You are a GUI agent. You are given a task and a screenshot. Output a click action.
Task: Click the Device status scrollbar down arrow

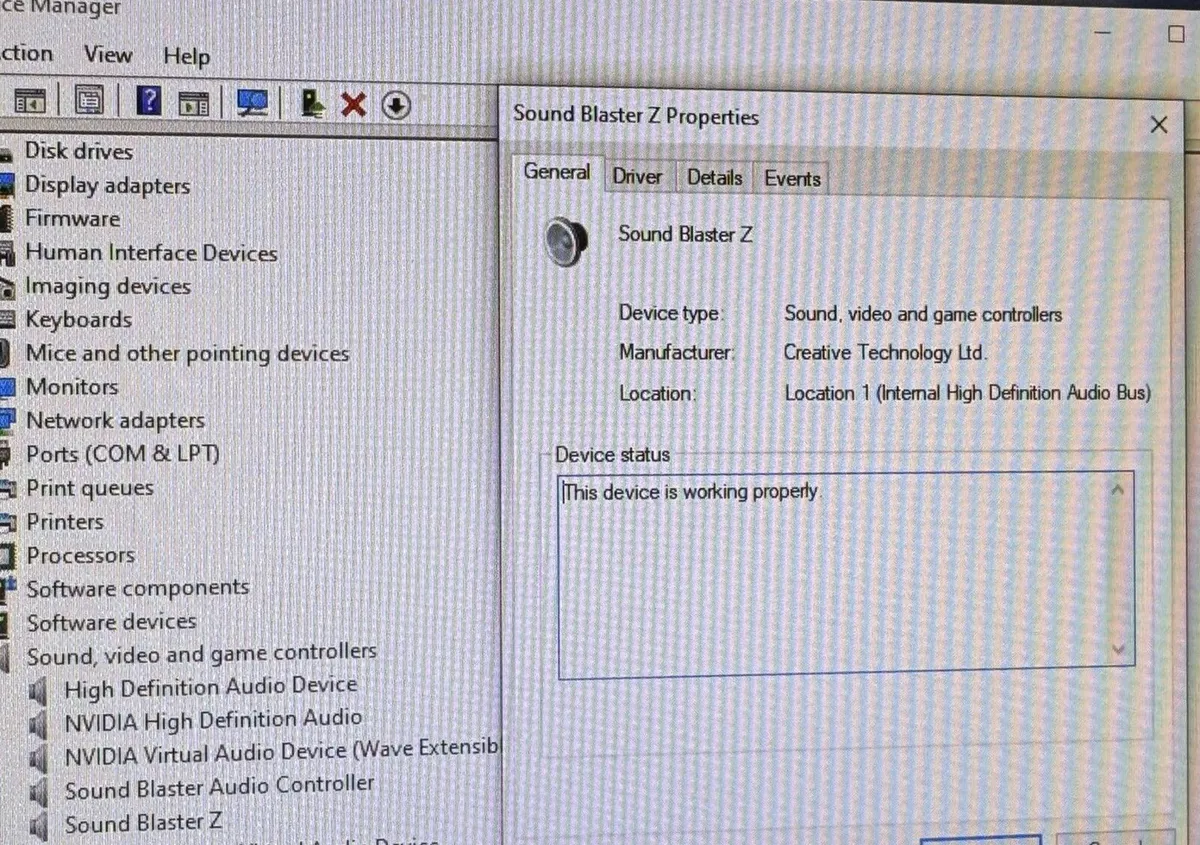pos(1119,650)
